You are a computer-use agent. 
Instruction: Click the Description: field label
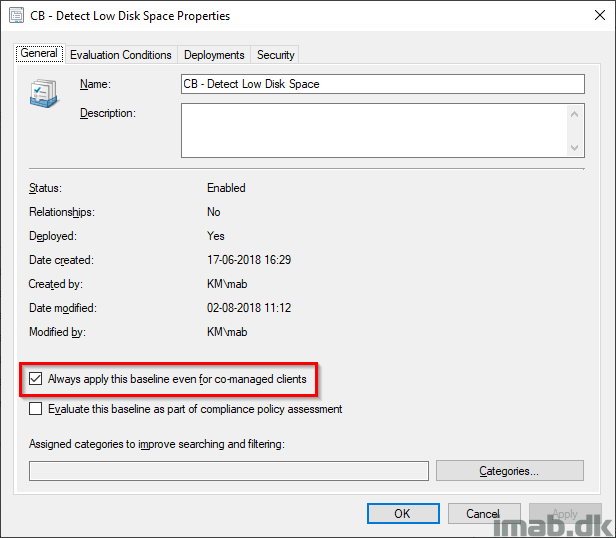[108, 113]
